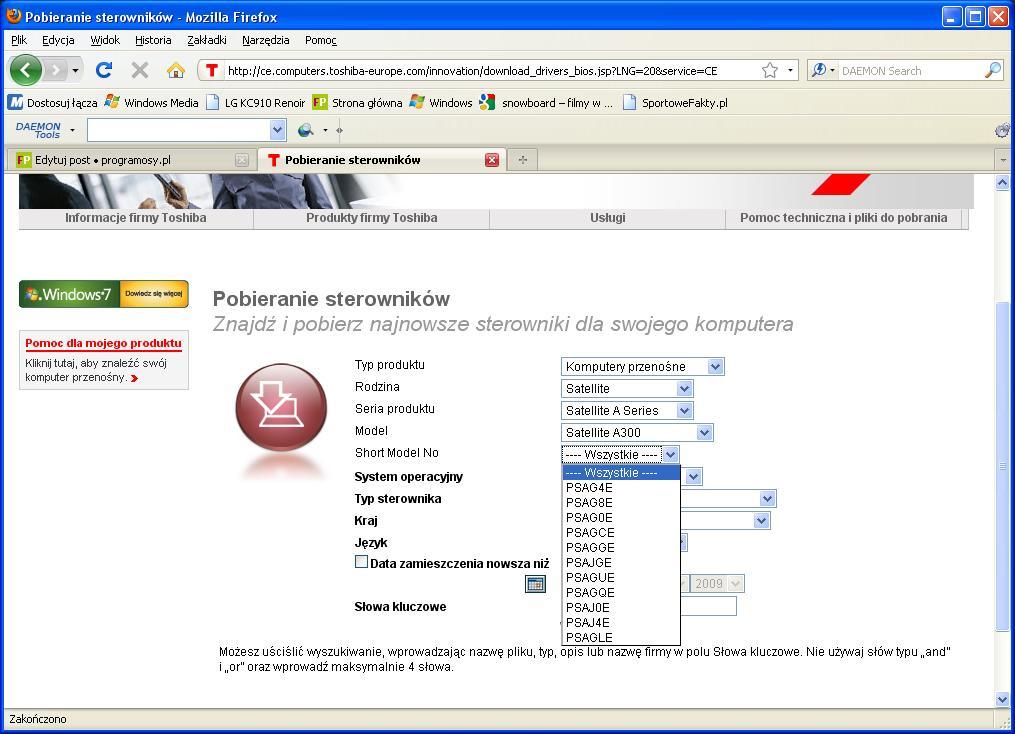
Task: Pick PSAGQE from the list
Action: click(x=621, y=592)
